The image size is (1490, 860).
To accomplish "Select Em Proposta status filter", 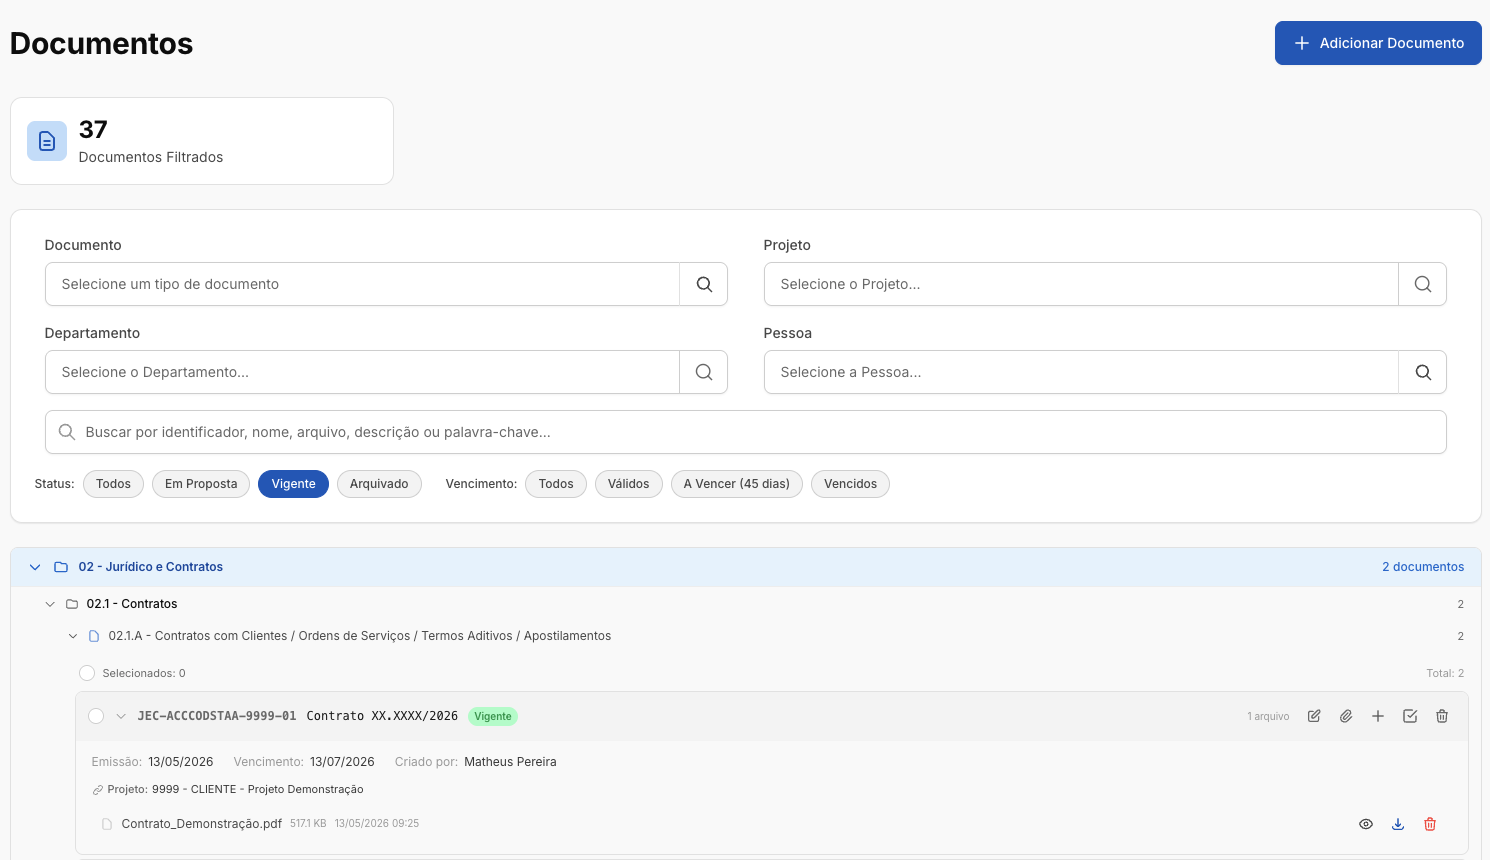I will pyautogui.click(x=201, y=484).
